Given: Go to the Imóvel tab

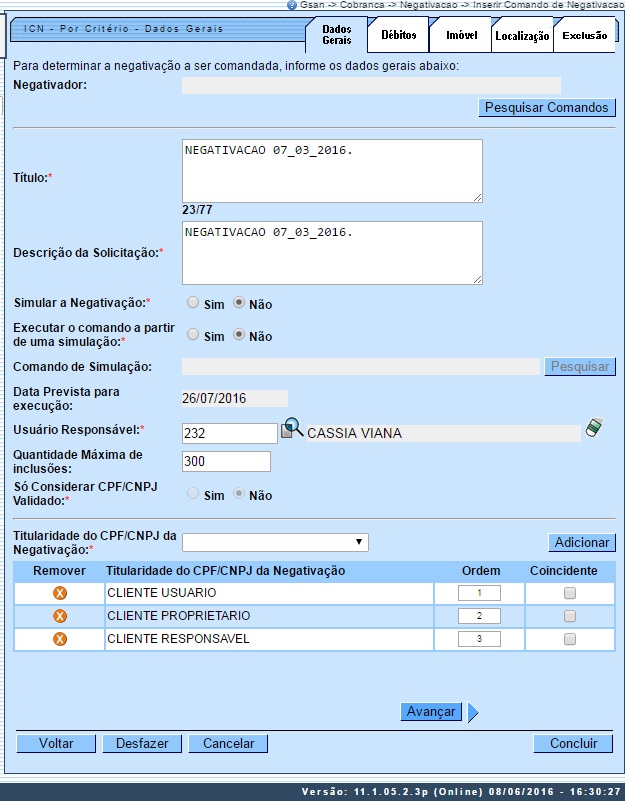Looking at the screenshot, I should pyautogui.click(x=460, y=35).
